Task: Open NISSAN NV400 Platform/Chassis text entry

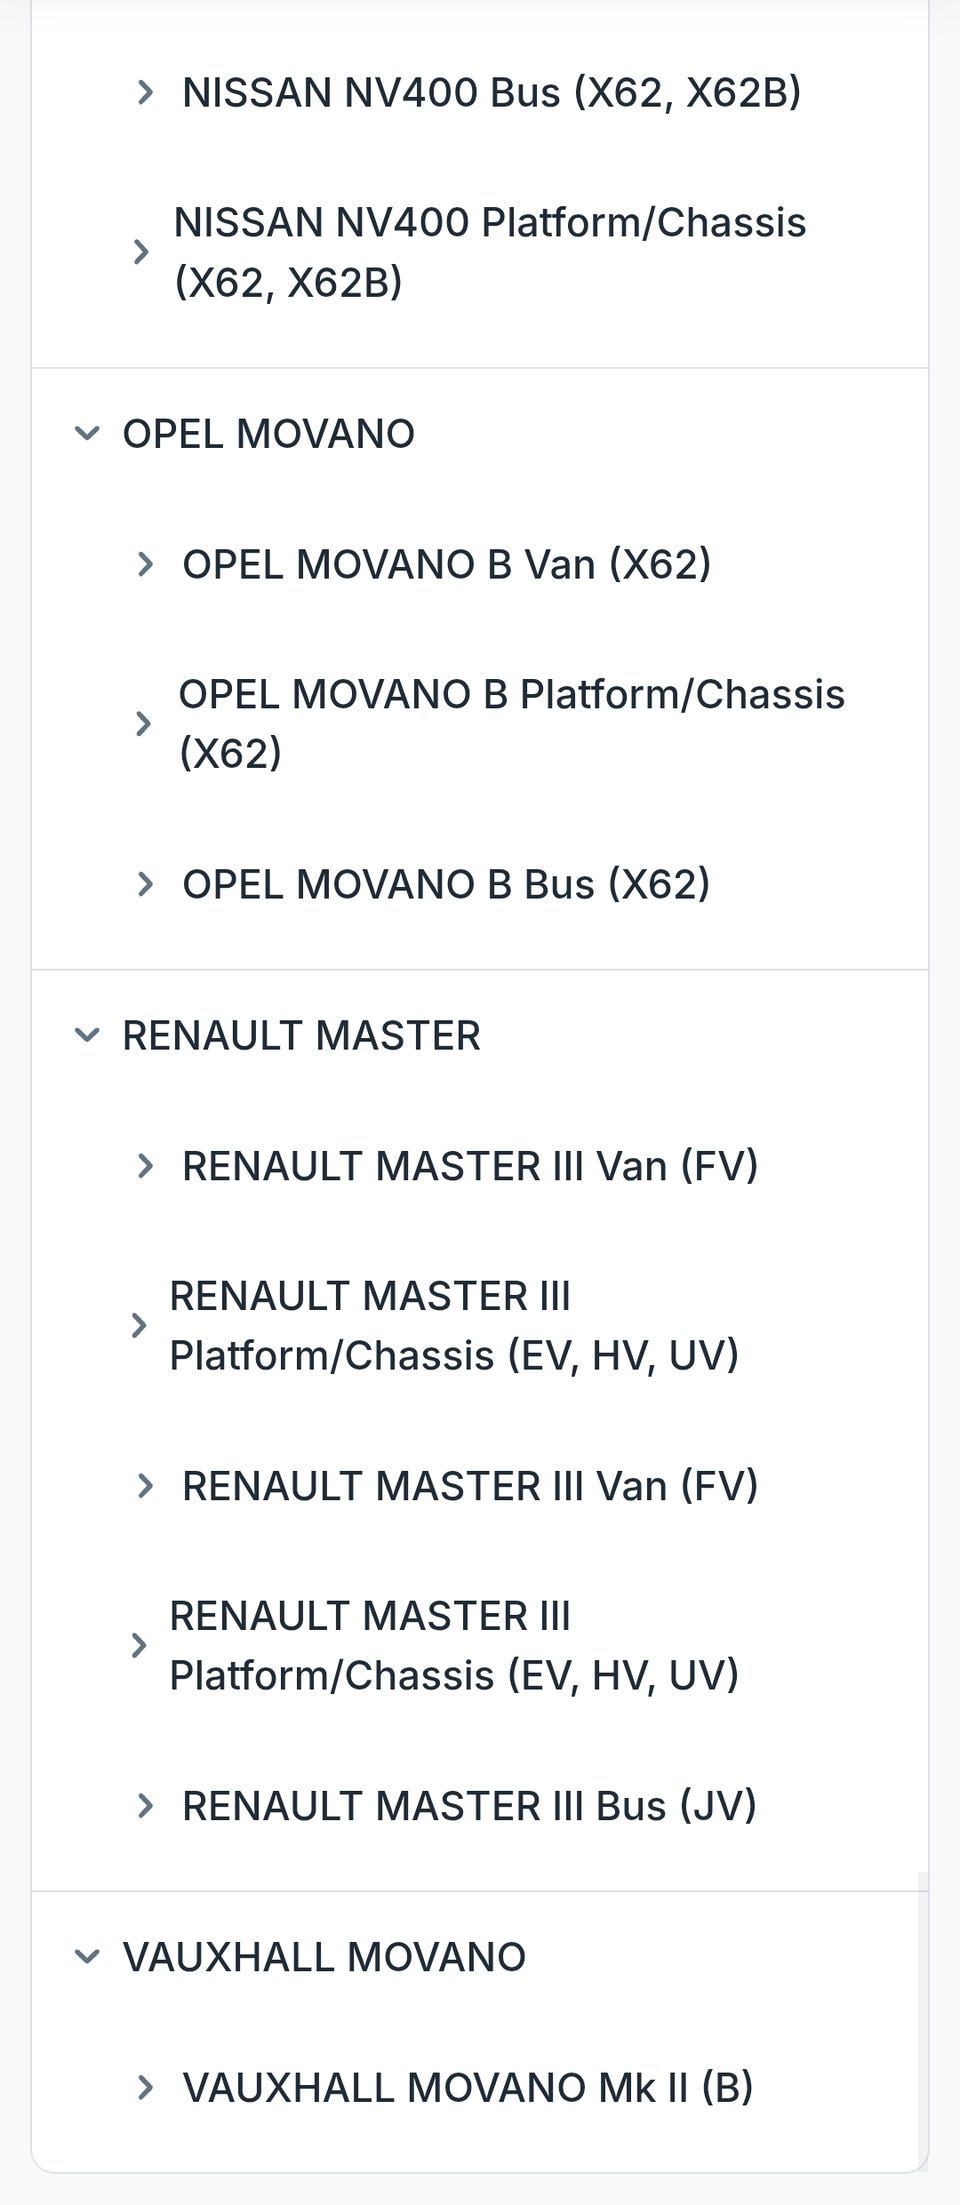Action: pos(490,252)
